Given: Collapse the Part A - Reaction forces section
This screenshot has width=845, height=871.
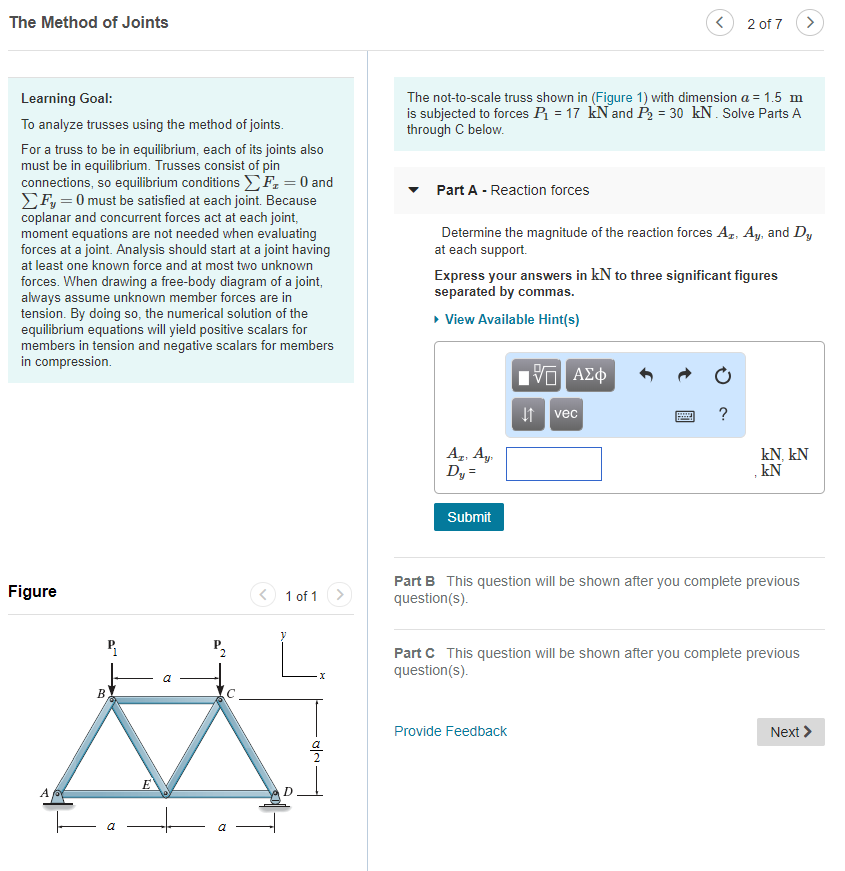Looking at the screenshot, I should coord(412,191).
